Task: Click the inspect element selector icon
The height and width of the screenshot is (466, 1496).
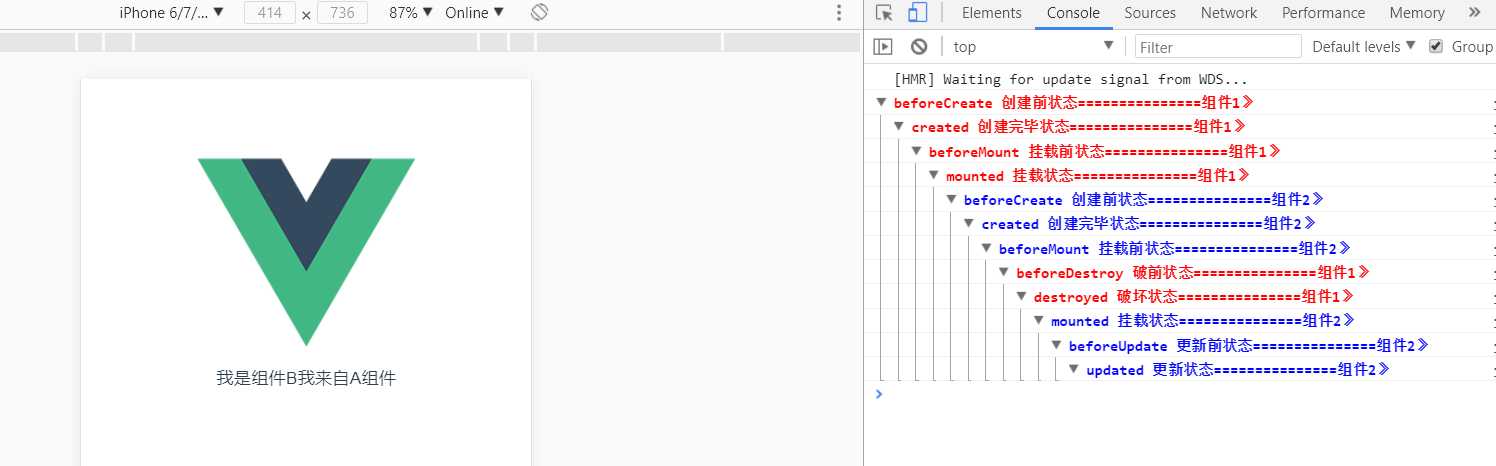Action: (x=884, y=13)
